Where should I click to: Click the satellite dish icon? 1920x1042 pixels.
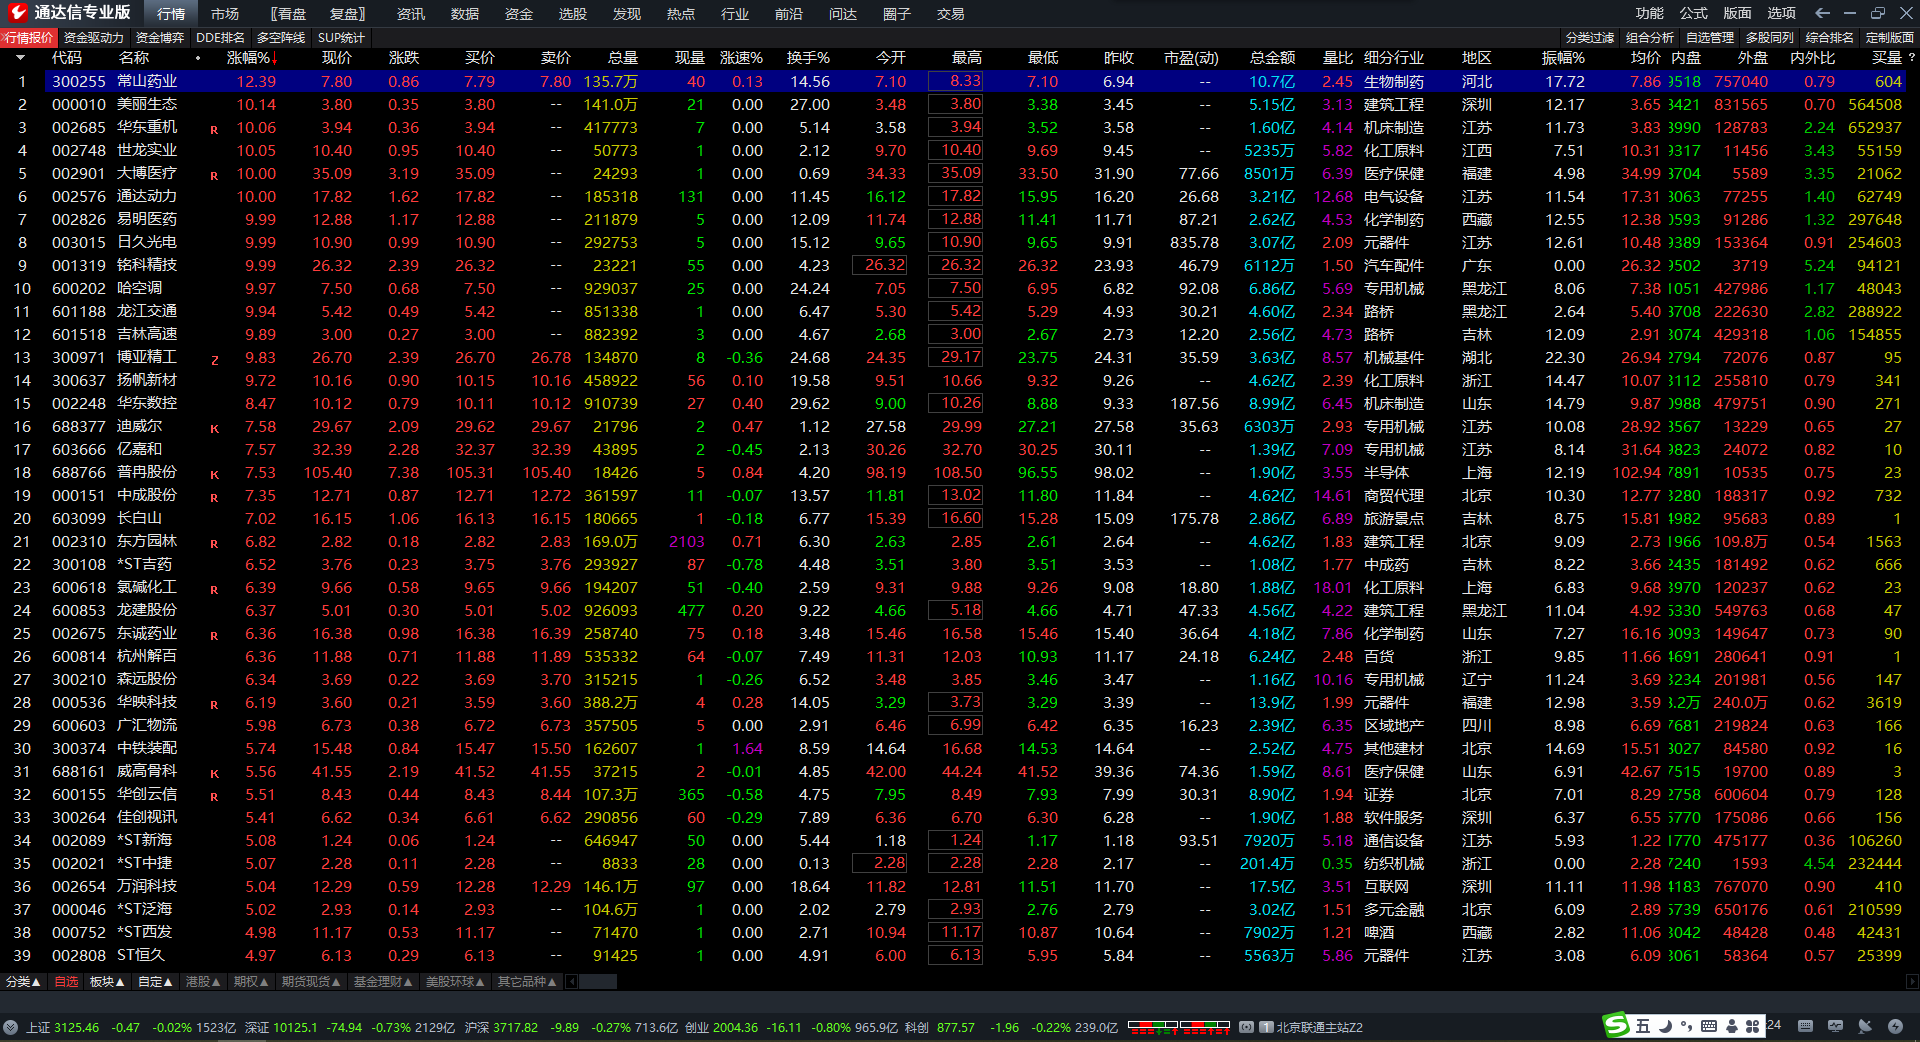[1865, 1026]
